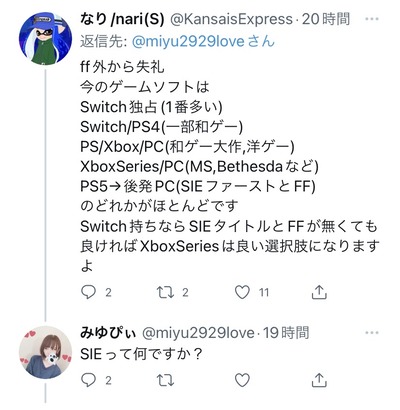Open the みゆぴぃ display name
Screen dimensions: 400x410
(x=108, y=333)
